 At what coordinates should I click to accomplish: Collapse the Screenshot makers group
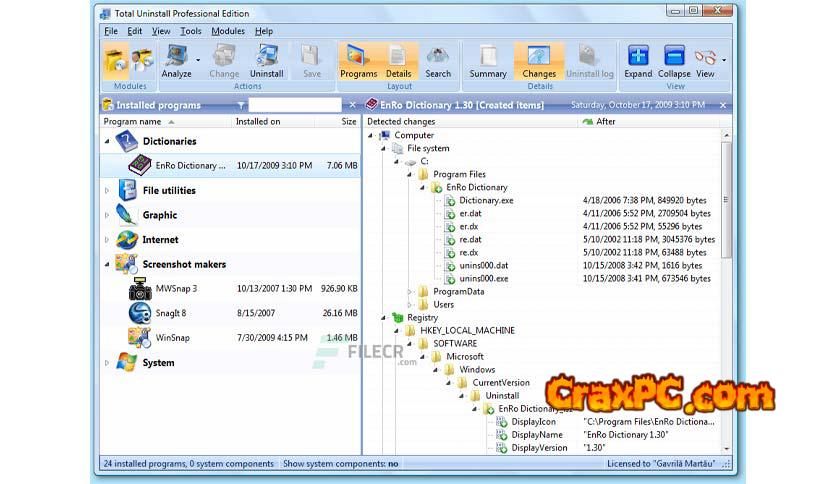(x=107, y=264)
